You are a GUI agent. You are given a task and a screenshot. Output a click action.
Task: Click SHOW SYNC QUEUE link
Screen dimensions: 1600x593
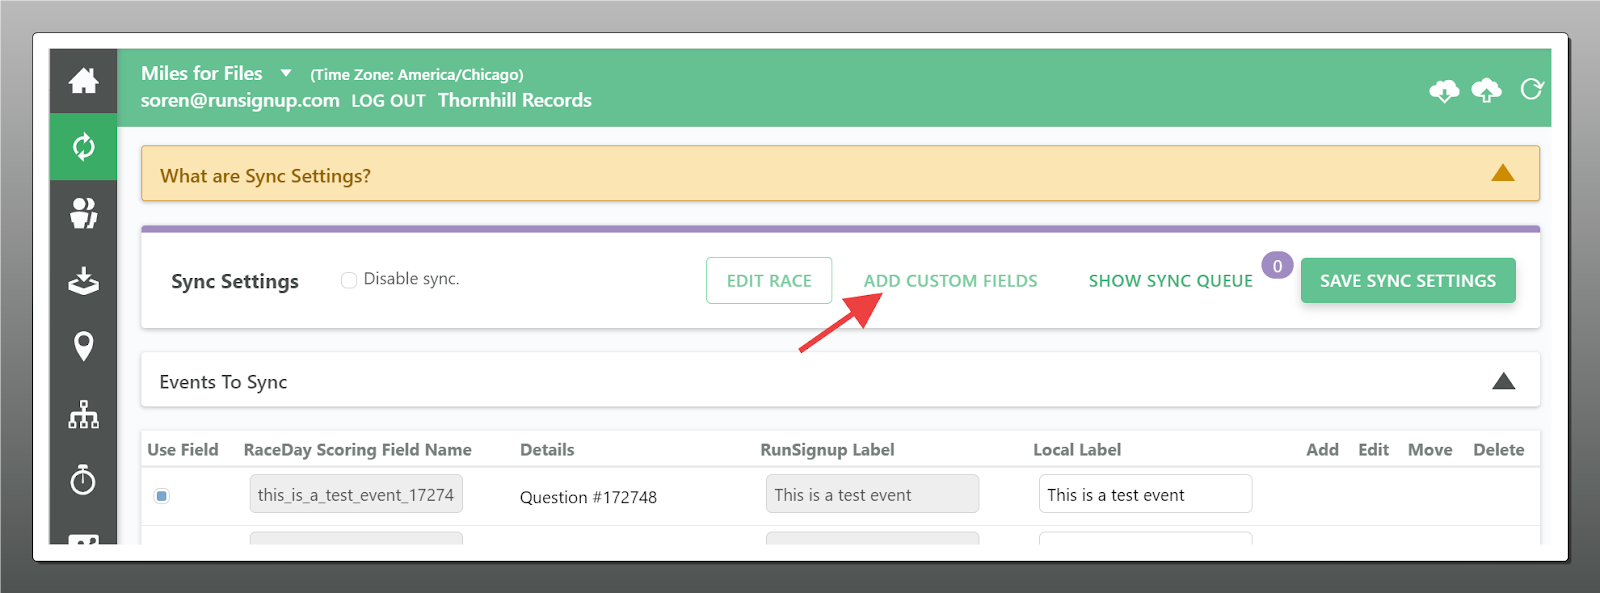[1171, 281]
